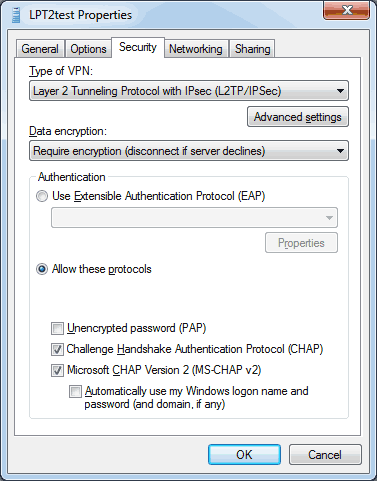Open the Data encryption dropdown
Viewport: 377px width, 481px height.
pos(189,151)
